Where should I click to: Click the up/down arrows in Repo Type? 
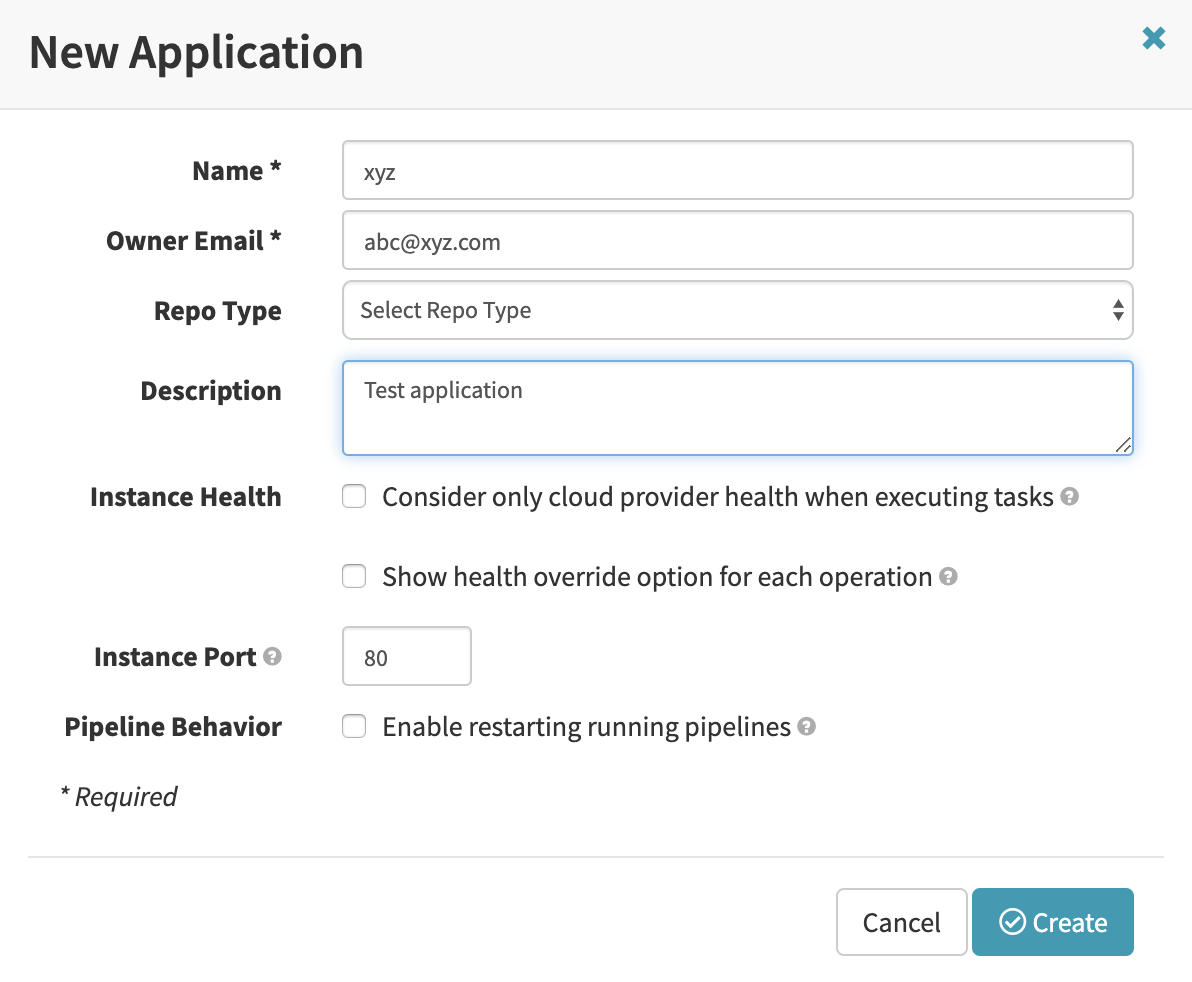(x=1117, y=310)
